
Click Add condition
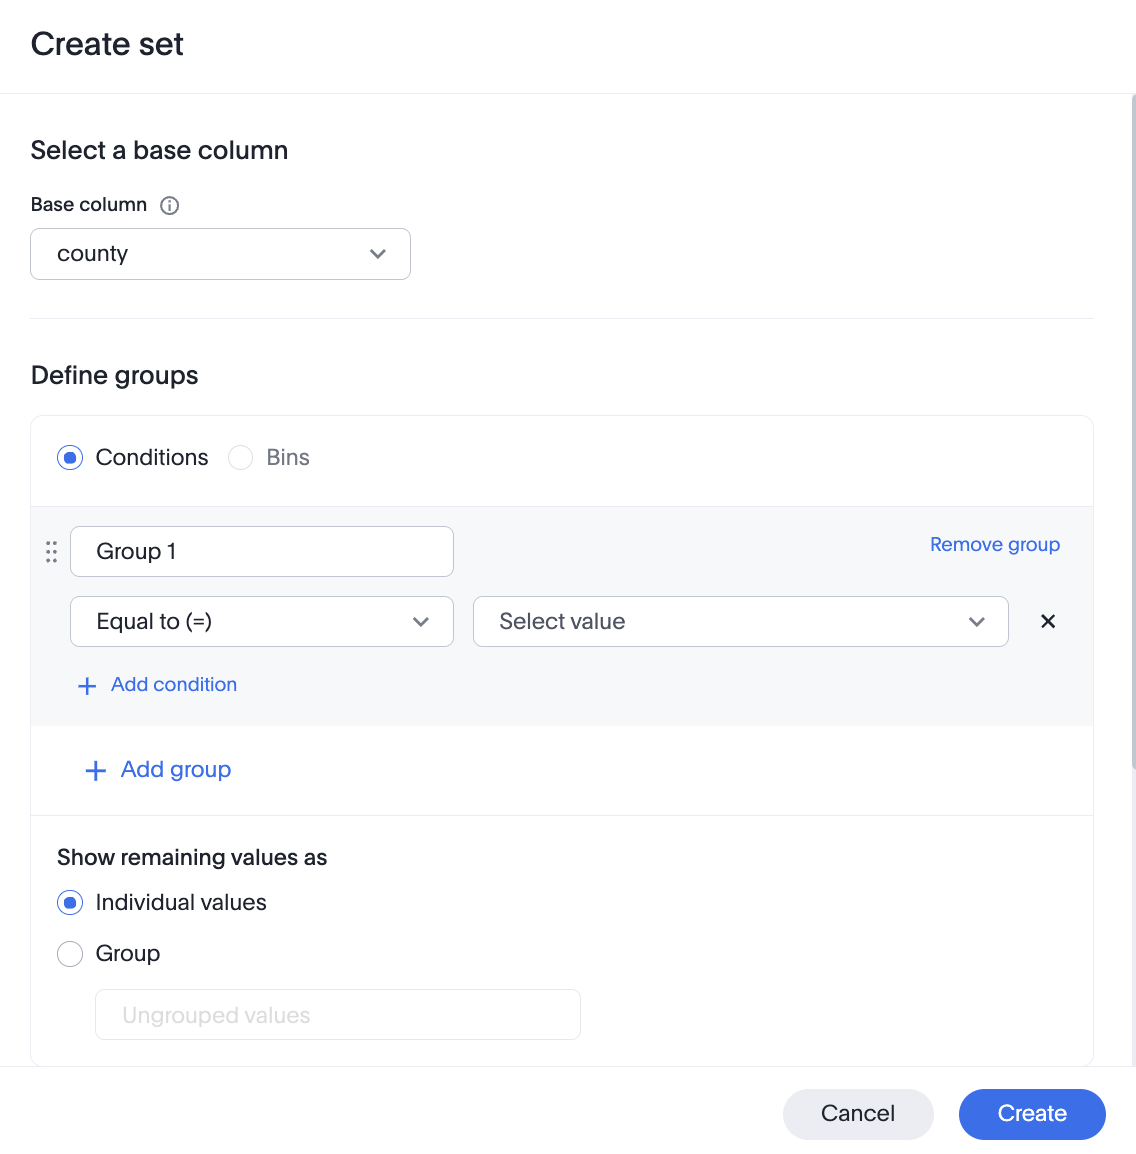point(173,685)
